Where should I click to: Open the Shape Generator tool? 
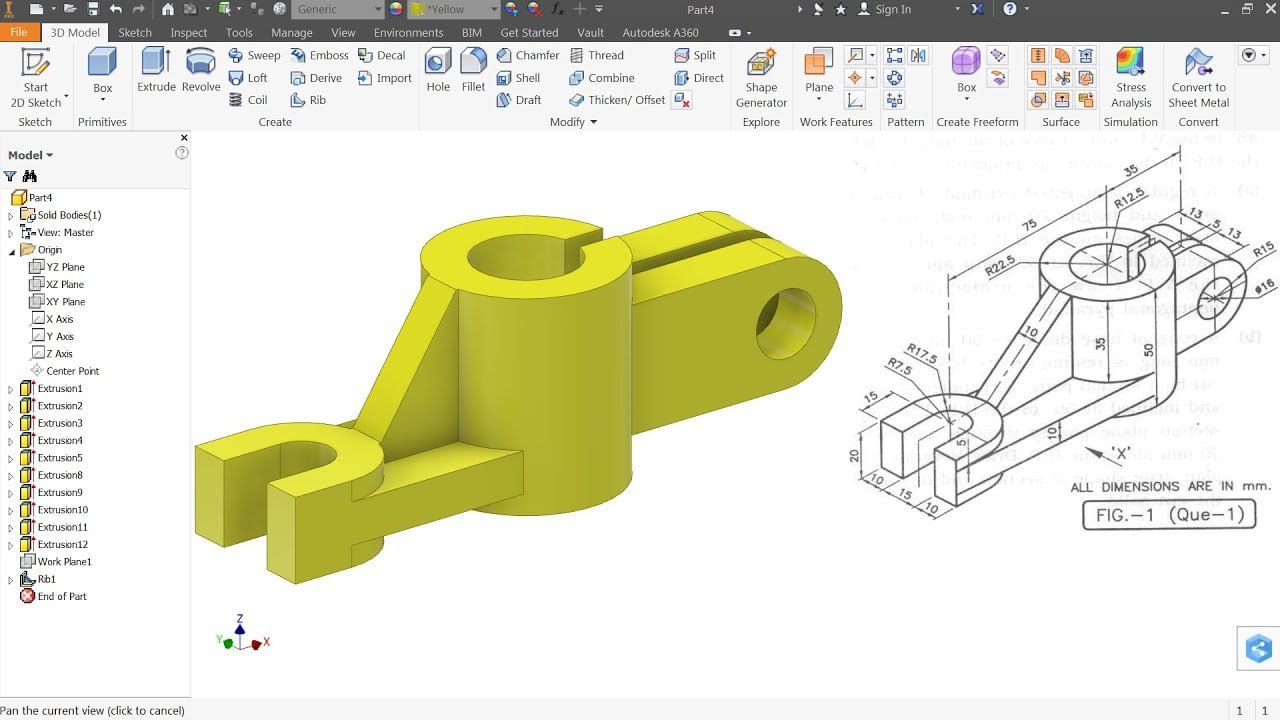pos(761,78)
